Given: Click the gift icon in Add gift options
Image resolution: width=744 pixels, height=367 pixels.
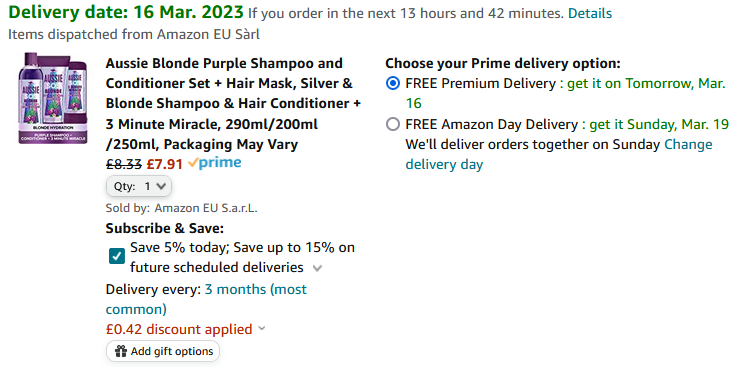Looking at the screenshot, I should tap(121, 351).
